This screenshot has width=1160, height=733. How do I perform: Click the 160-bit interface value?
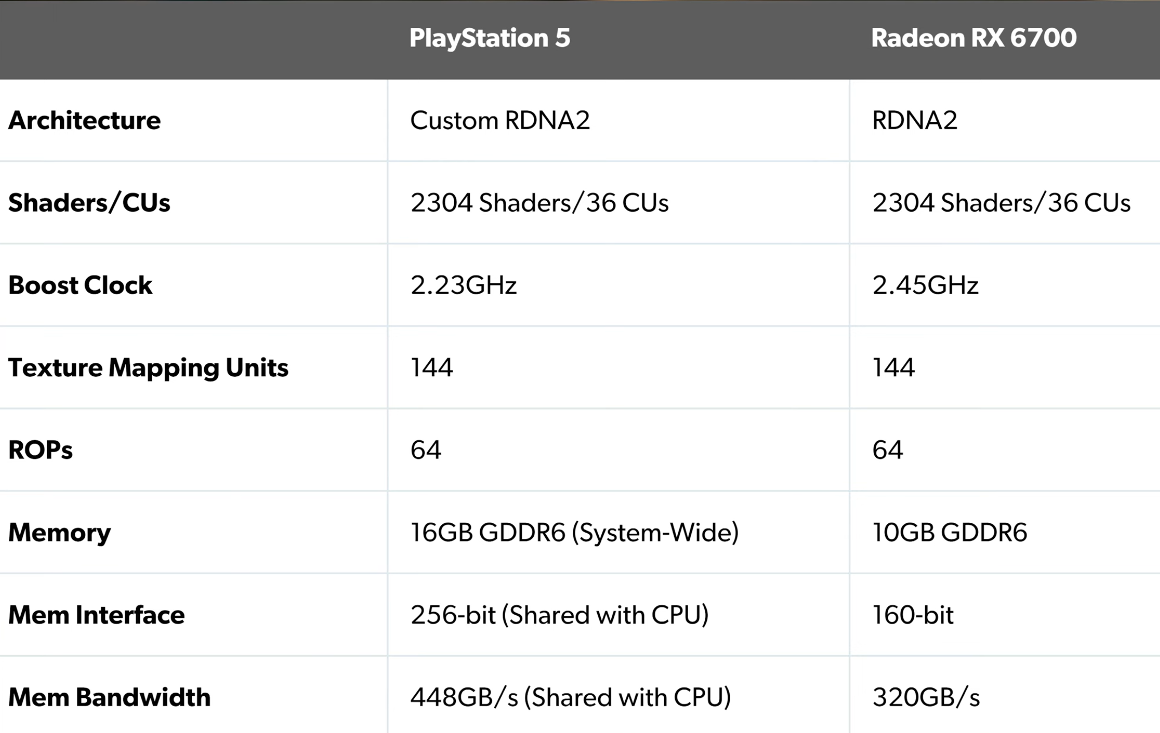click(x=913, y=615)
